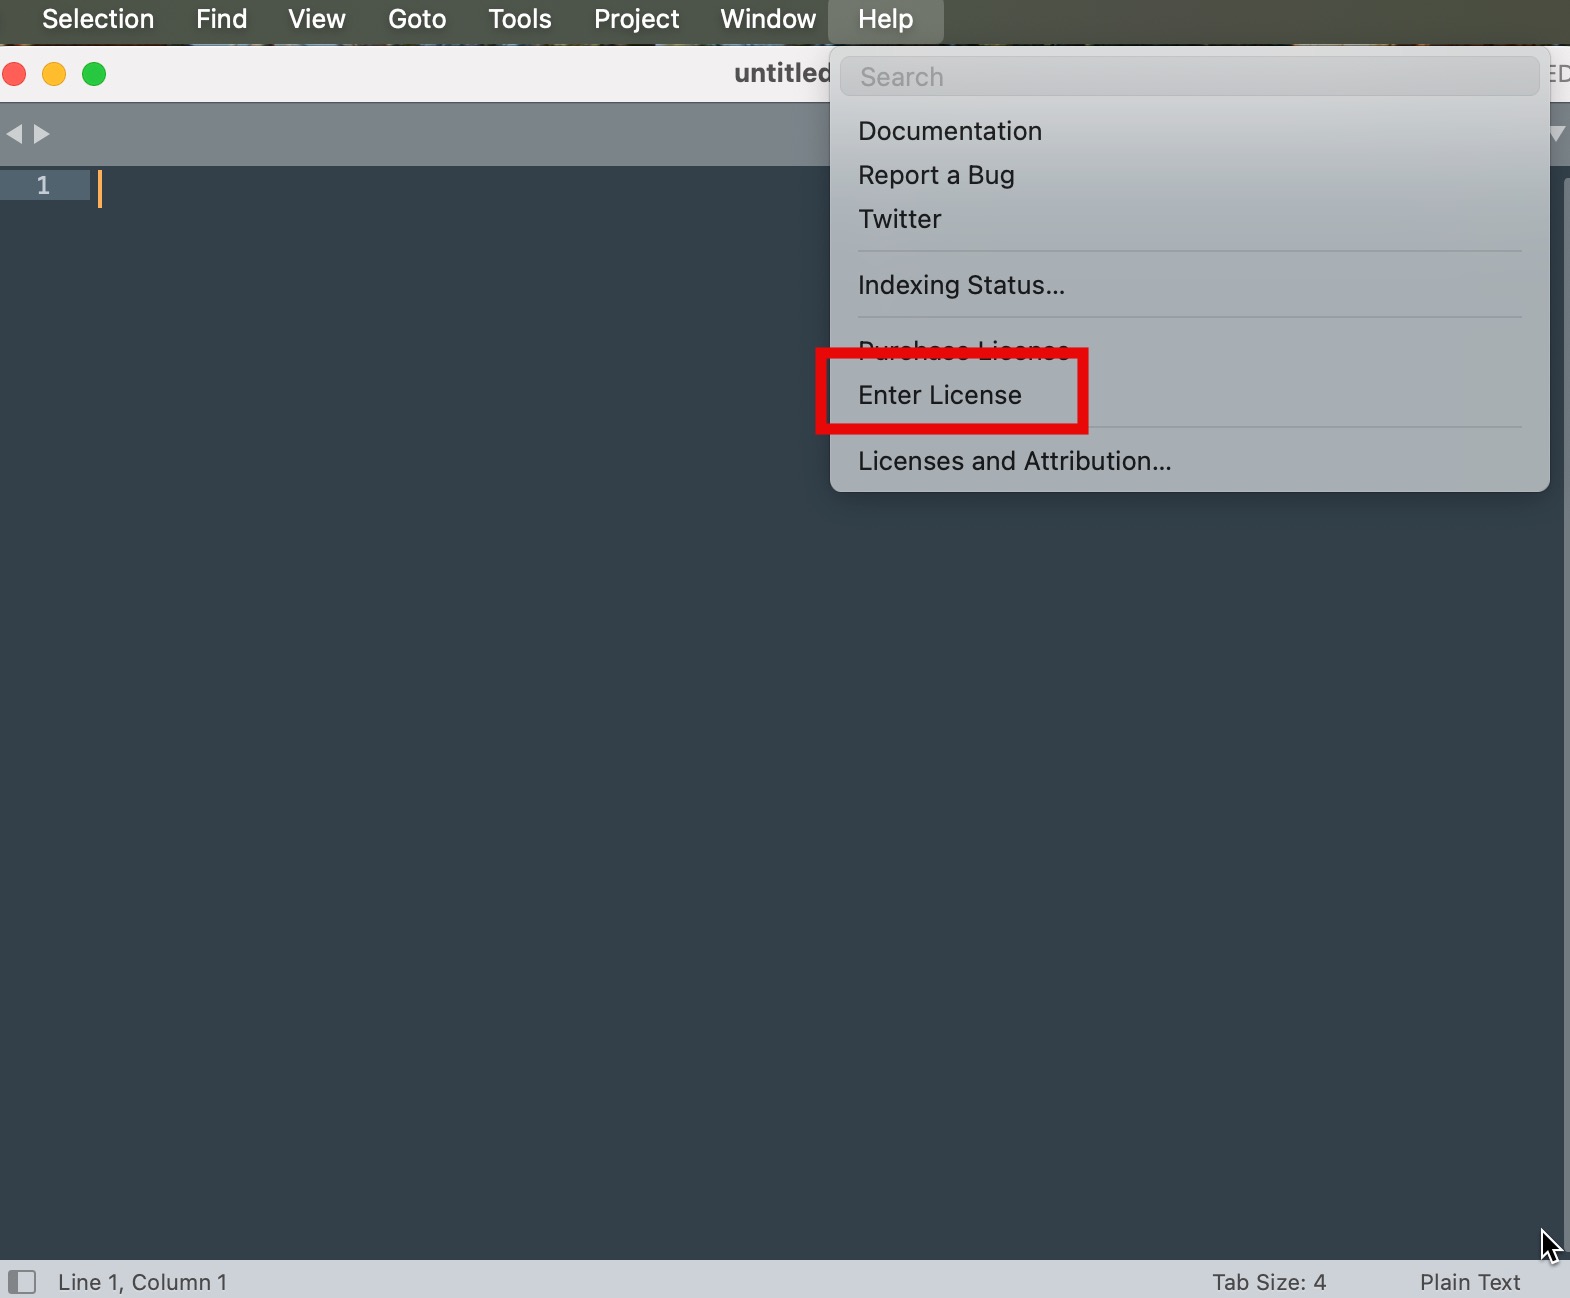The width and height of the screenshot is (1570, 1298).
Task: Open the Project menu
Action: click(x=636, y=19)
